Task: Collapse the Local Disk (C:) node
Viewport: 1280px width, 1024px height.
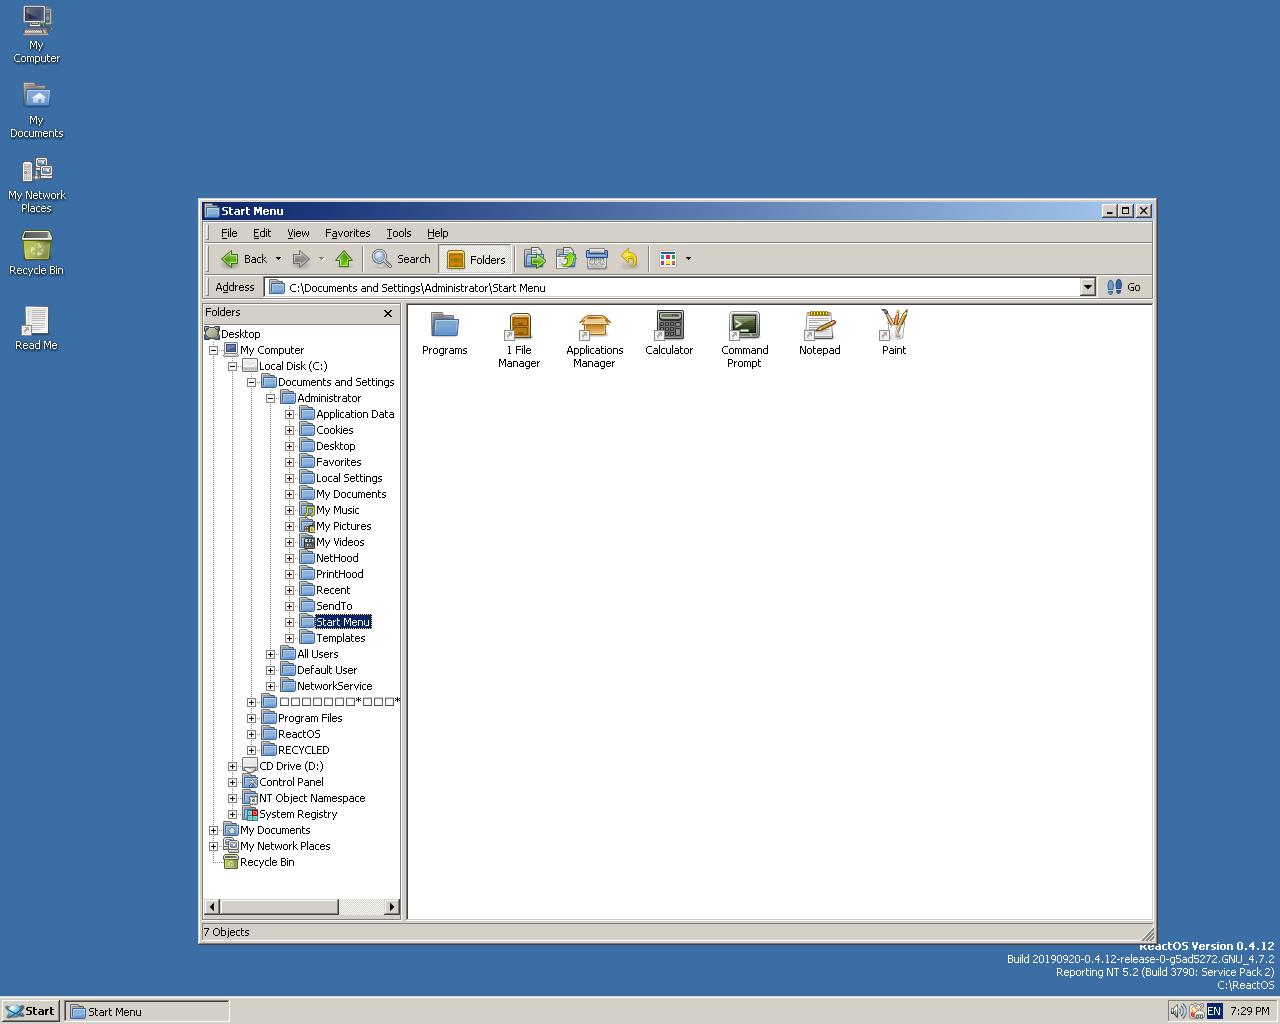Action: [x=232, y=366]
